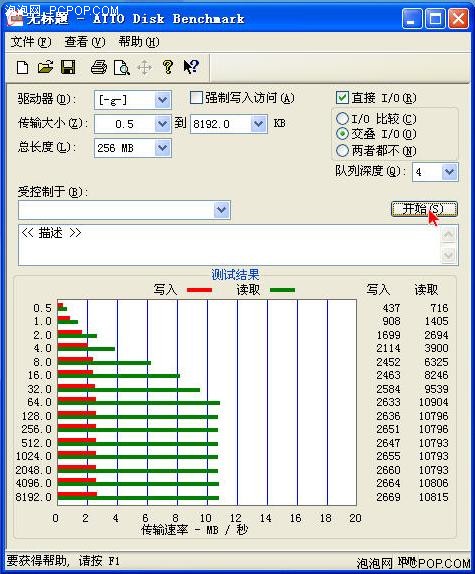Click the New file toolbar icon
Screen dimensions: 475x574
coord(23,67)
